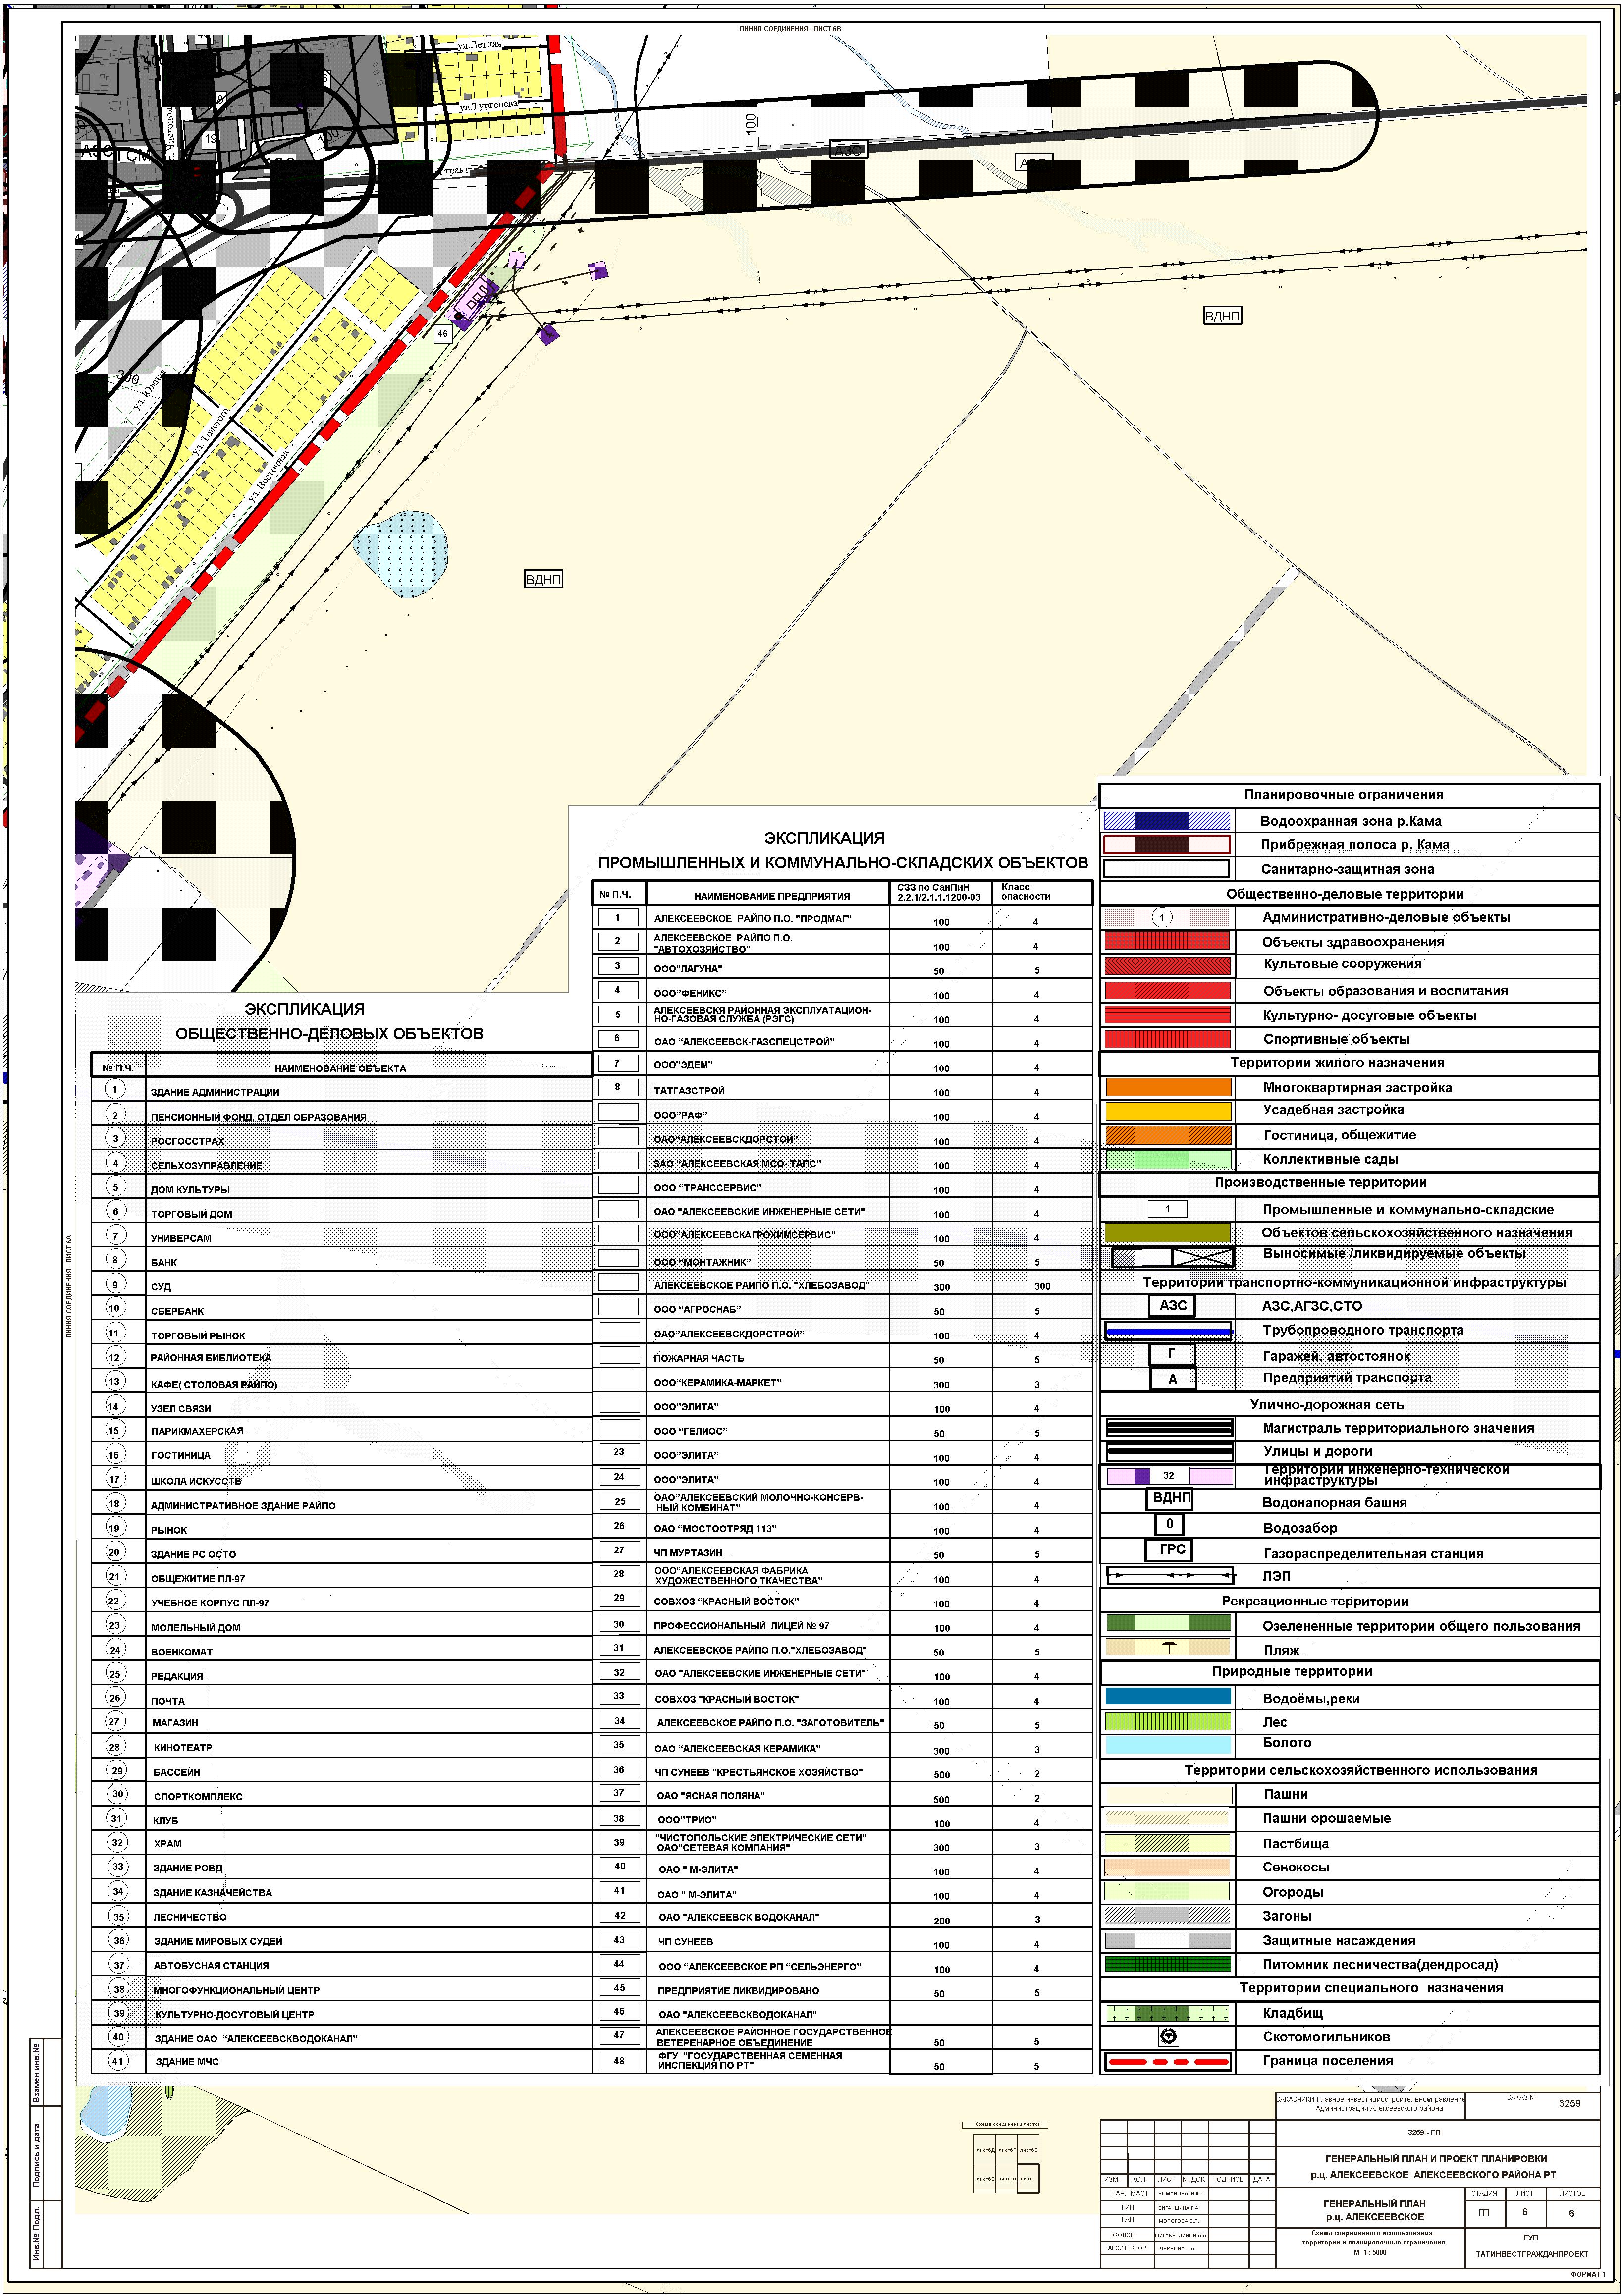Select the purple 32 infrastructure symbol in legend
This screenshot has height=2296, width=1622.
tap(1168, 1475)
